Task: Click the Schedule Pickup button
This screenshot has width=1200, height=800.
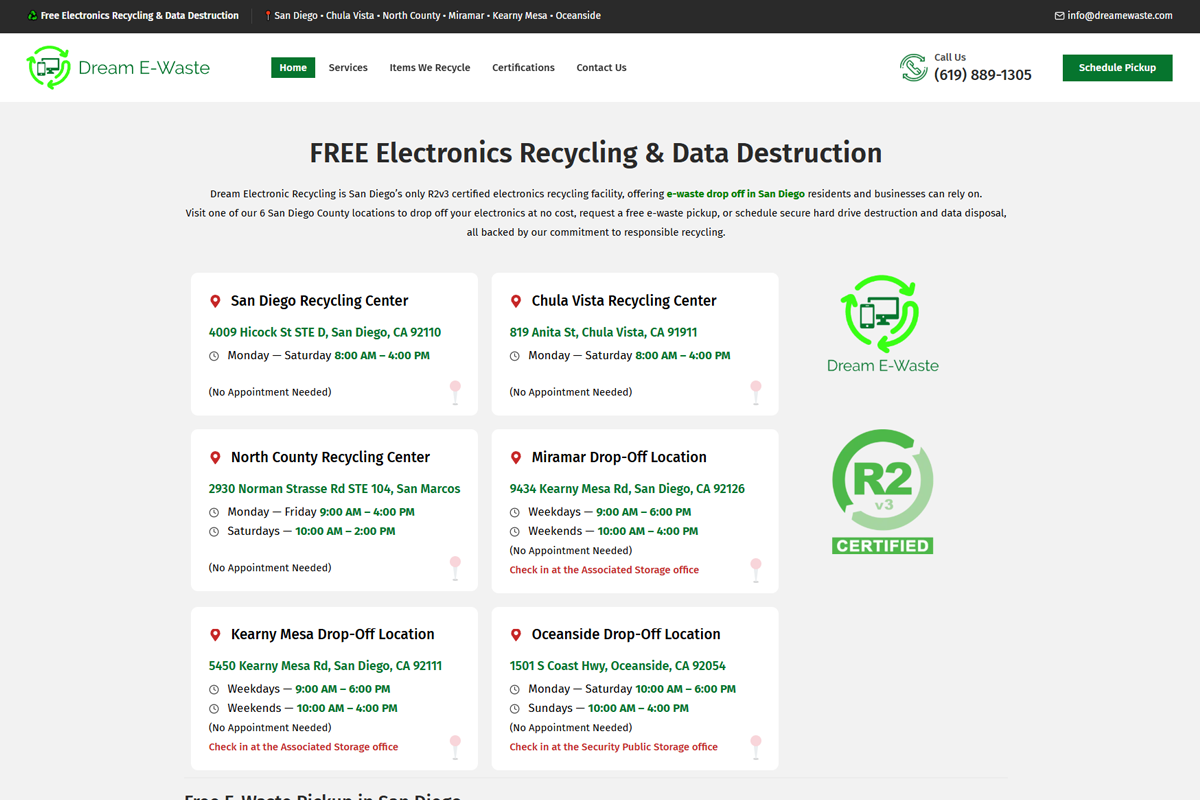Action: click(x=1117, y=68)
